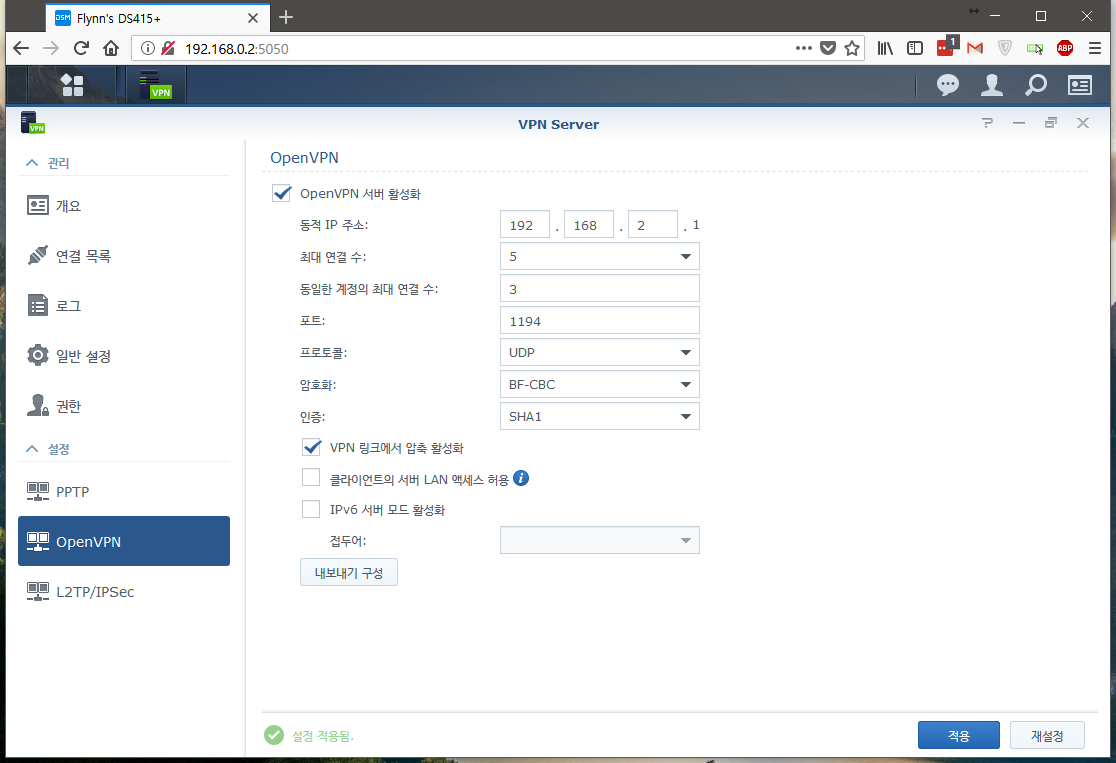Minimize the VPN Server DSM window
Image resolution: width=1116 pixels, height=763 pixels.
click(1019, 123)
